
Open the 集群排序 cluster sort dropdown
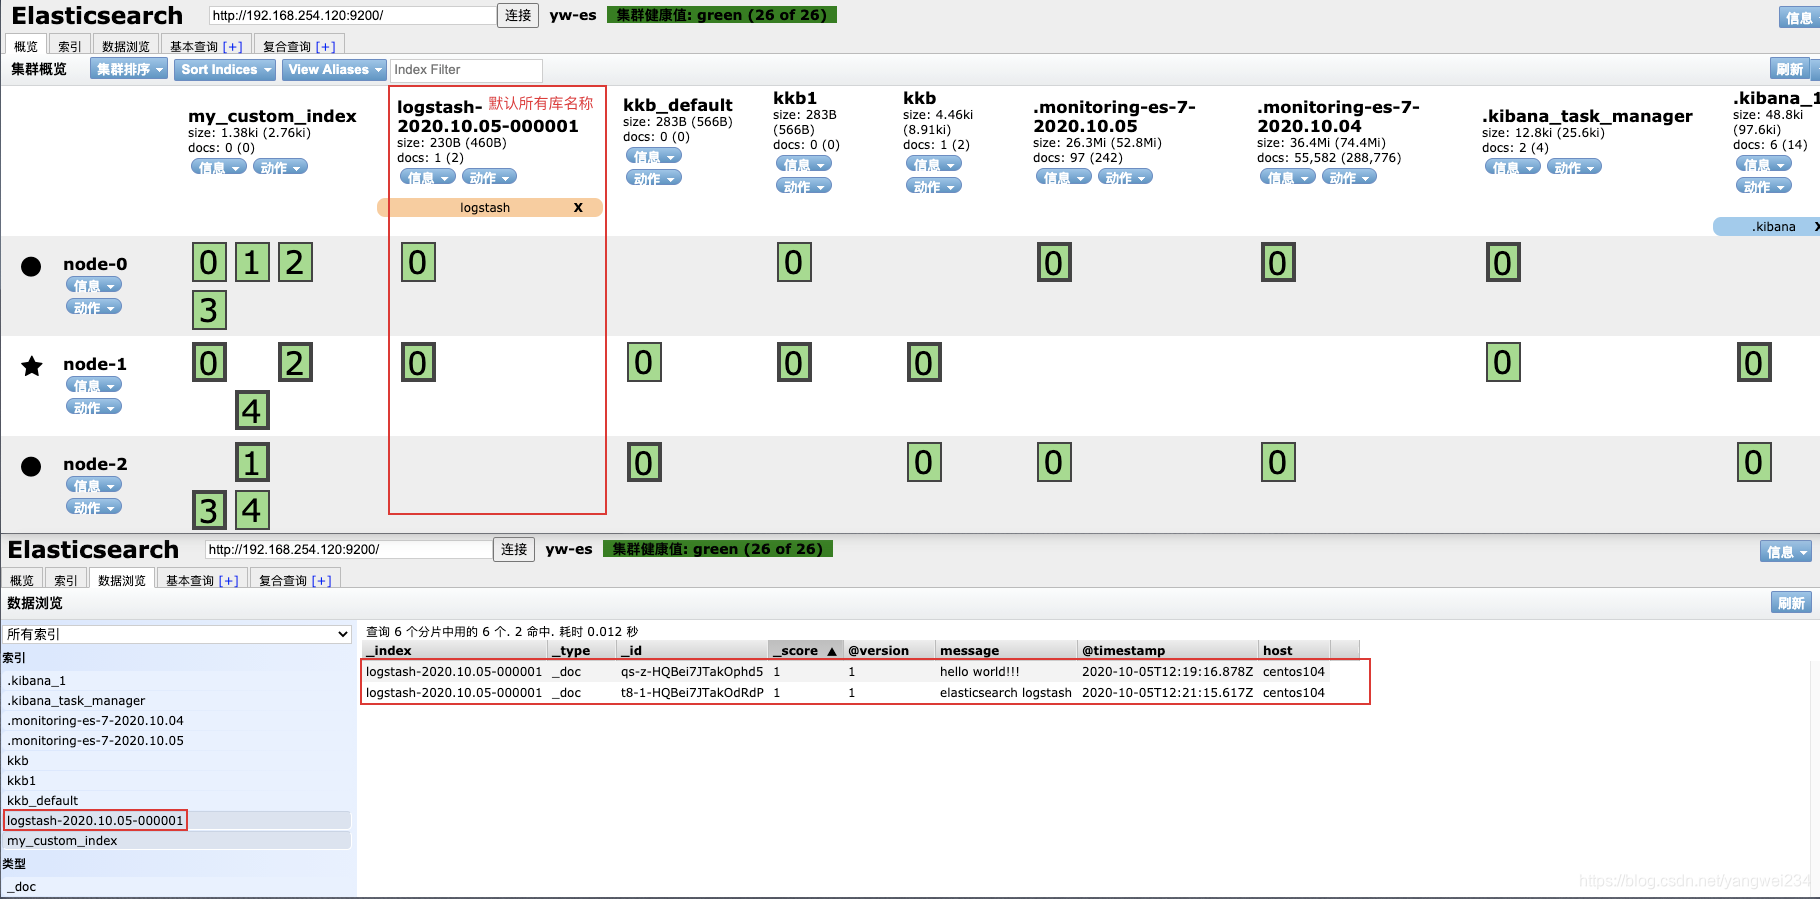click(129, 69)
